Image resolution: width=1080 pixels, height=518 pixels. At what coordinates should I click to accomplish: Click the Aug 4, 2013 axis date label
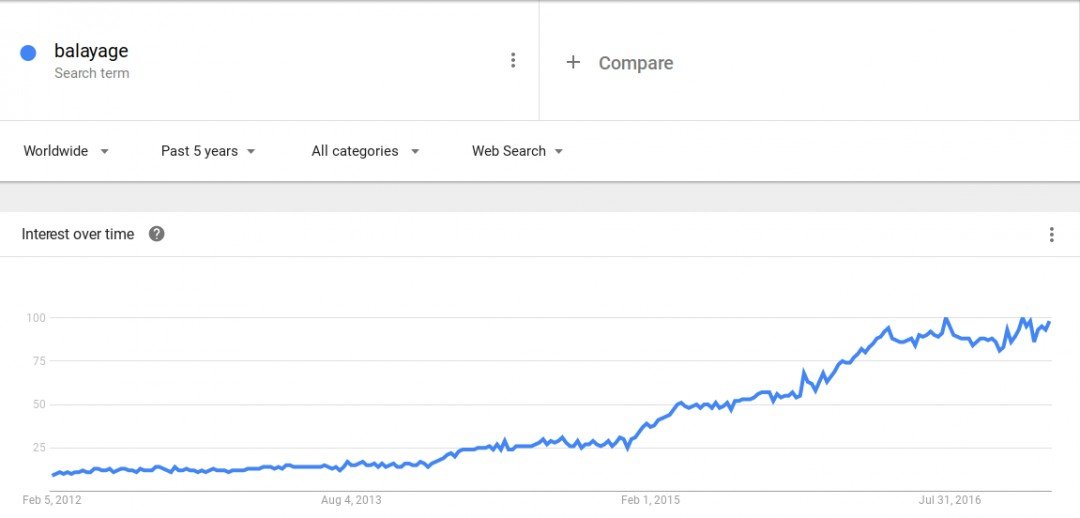[x=351, y=500]
